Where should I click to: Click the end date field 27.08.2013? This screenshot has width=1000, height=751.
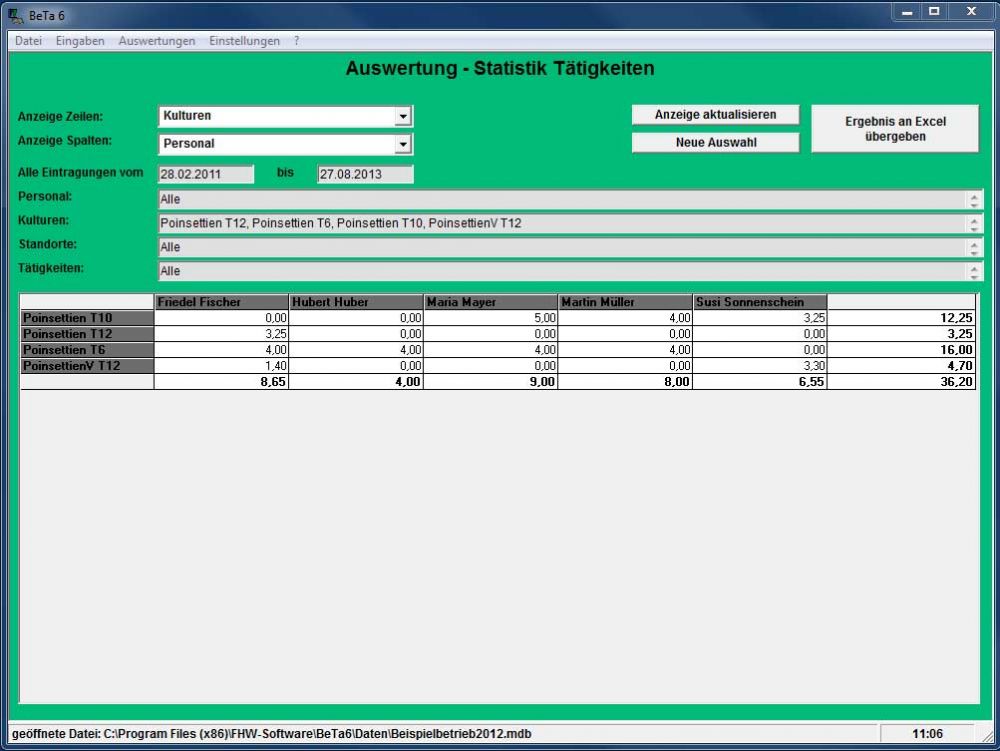point(365,174)
